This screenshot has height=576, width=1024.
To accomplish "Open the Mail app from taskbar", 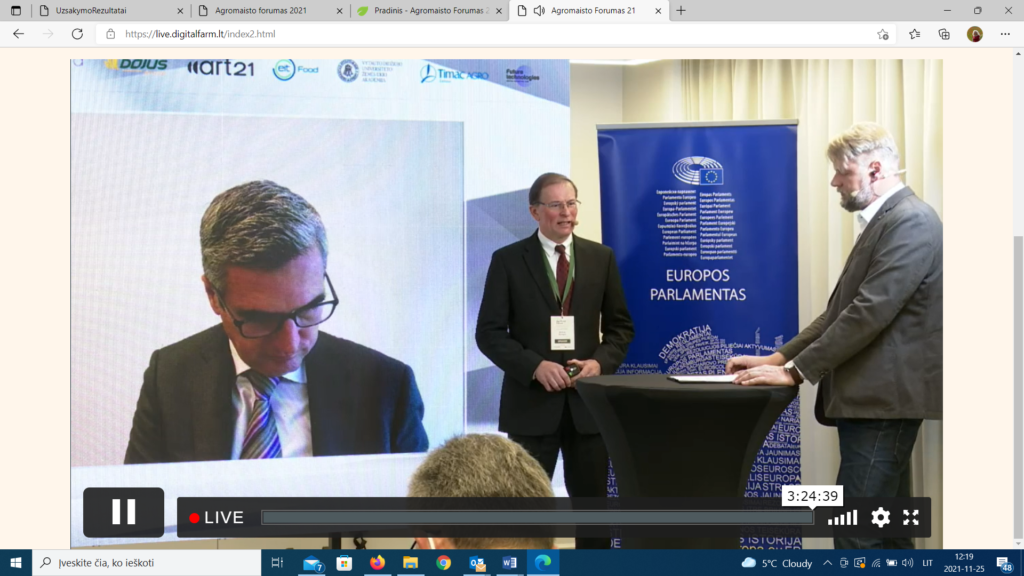I will [x=312, y=562].
